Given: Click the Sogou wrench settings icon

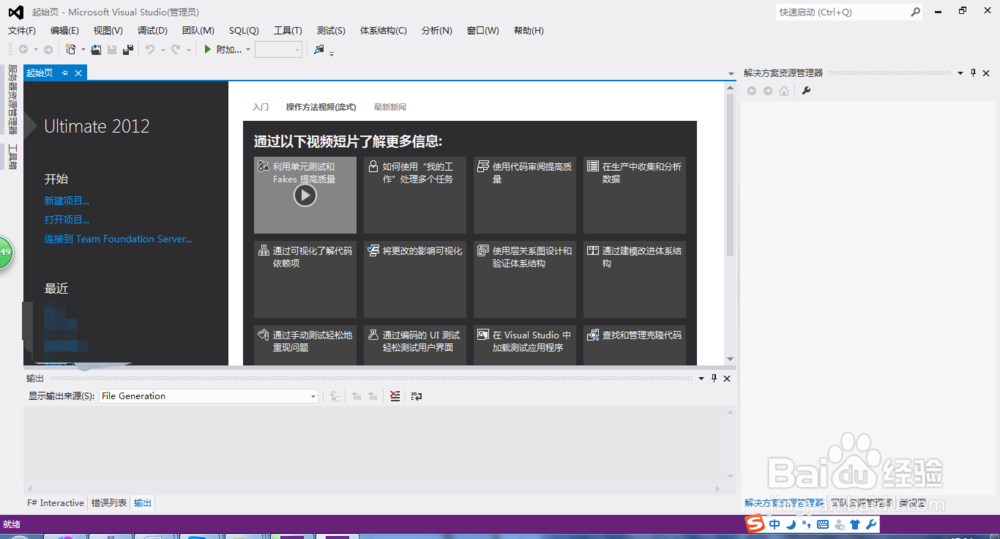Looking at the screenshot, I should click(871, 524).
